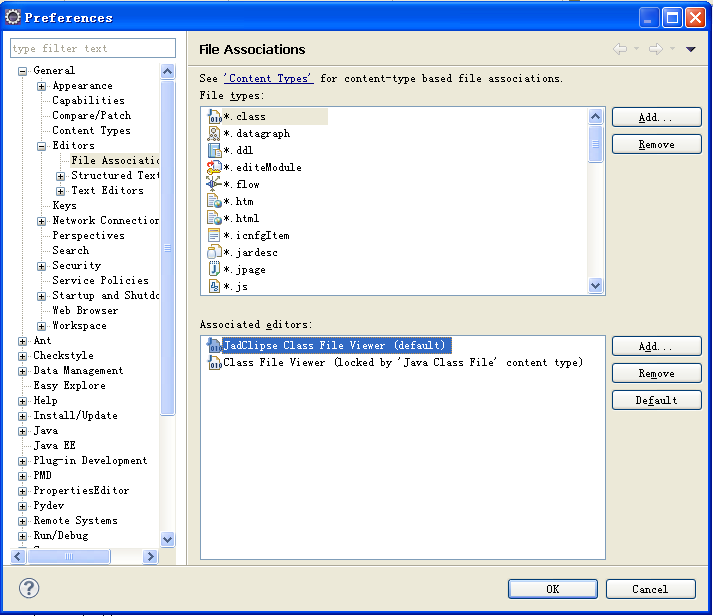This screenshot has height=616, width=713.
Task: Expand the Text Editors node
Action: 60,191
